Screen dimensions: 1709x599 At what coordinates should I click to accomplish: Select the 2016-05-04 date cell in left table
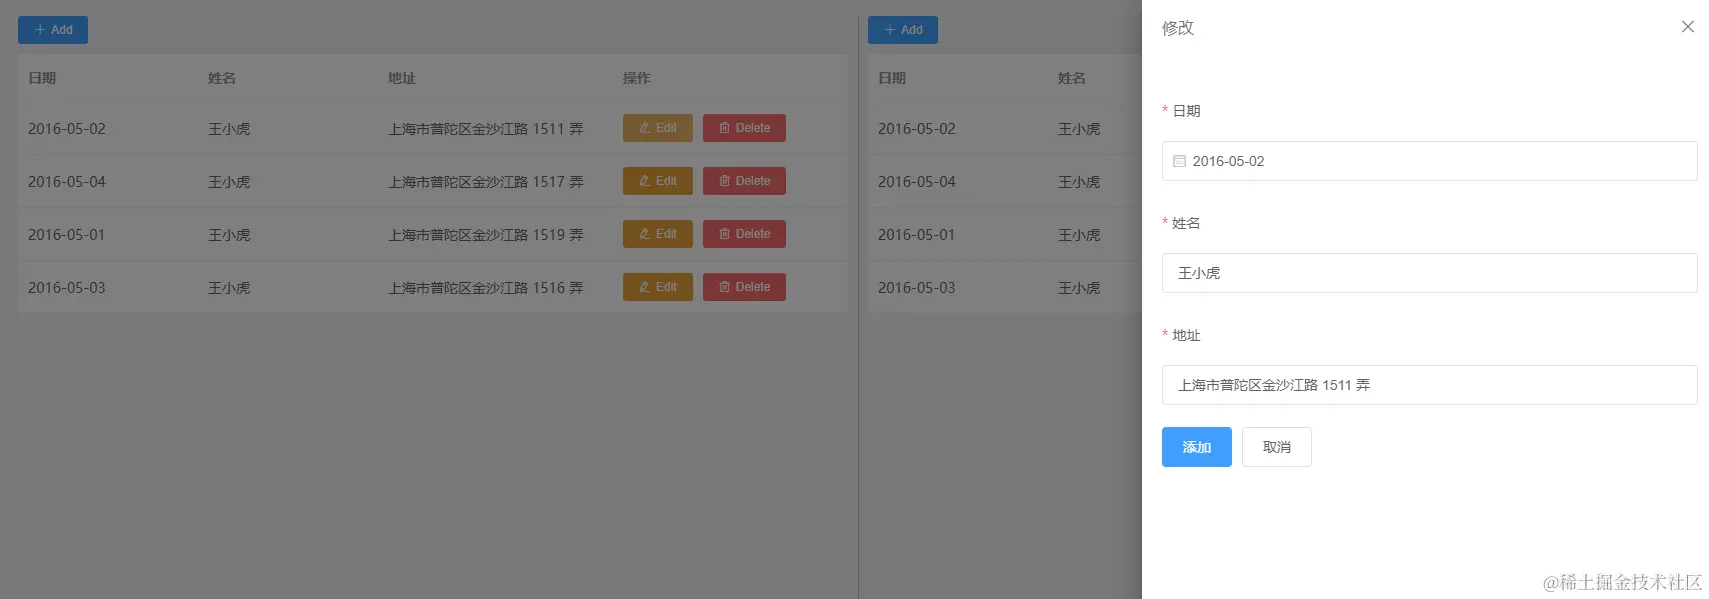coord(67,182)
